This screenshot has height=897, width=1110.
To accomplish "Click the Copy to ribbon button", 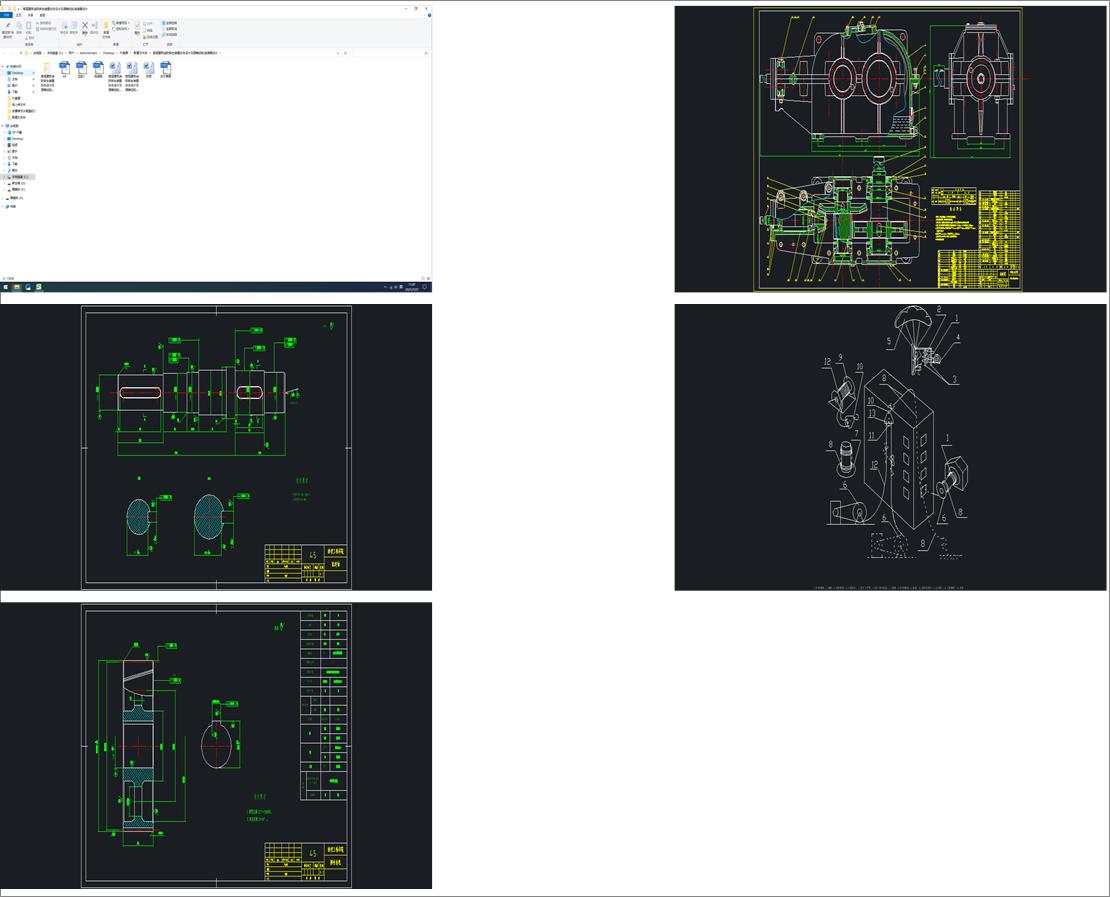I will tap(74, 28).
